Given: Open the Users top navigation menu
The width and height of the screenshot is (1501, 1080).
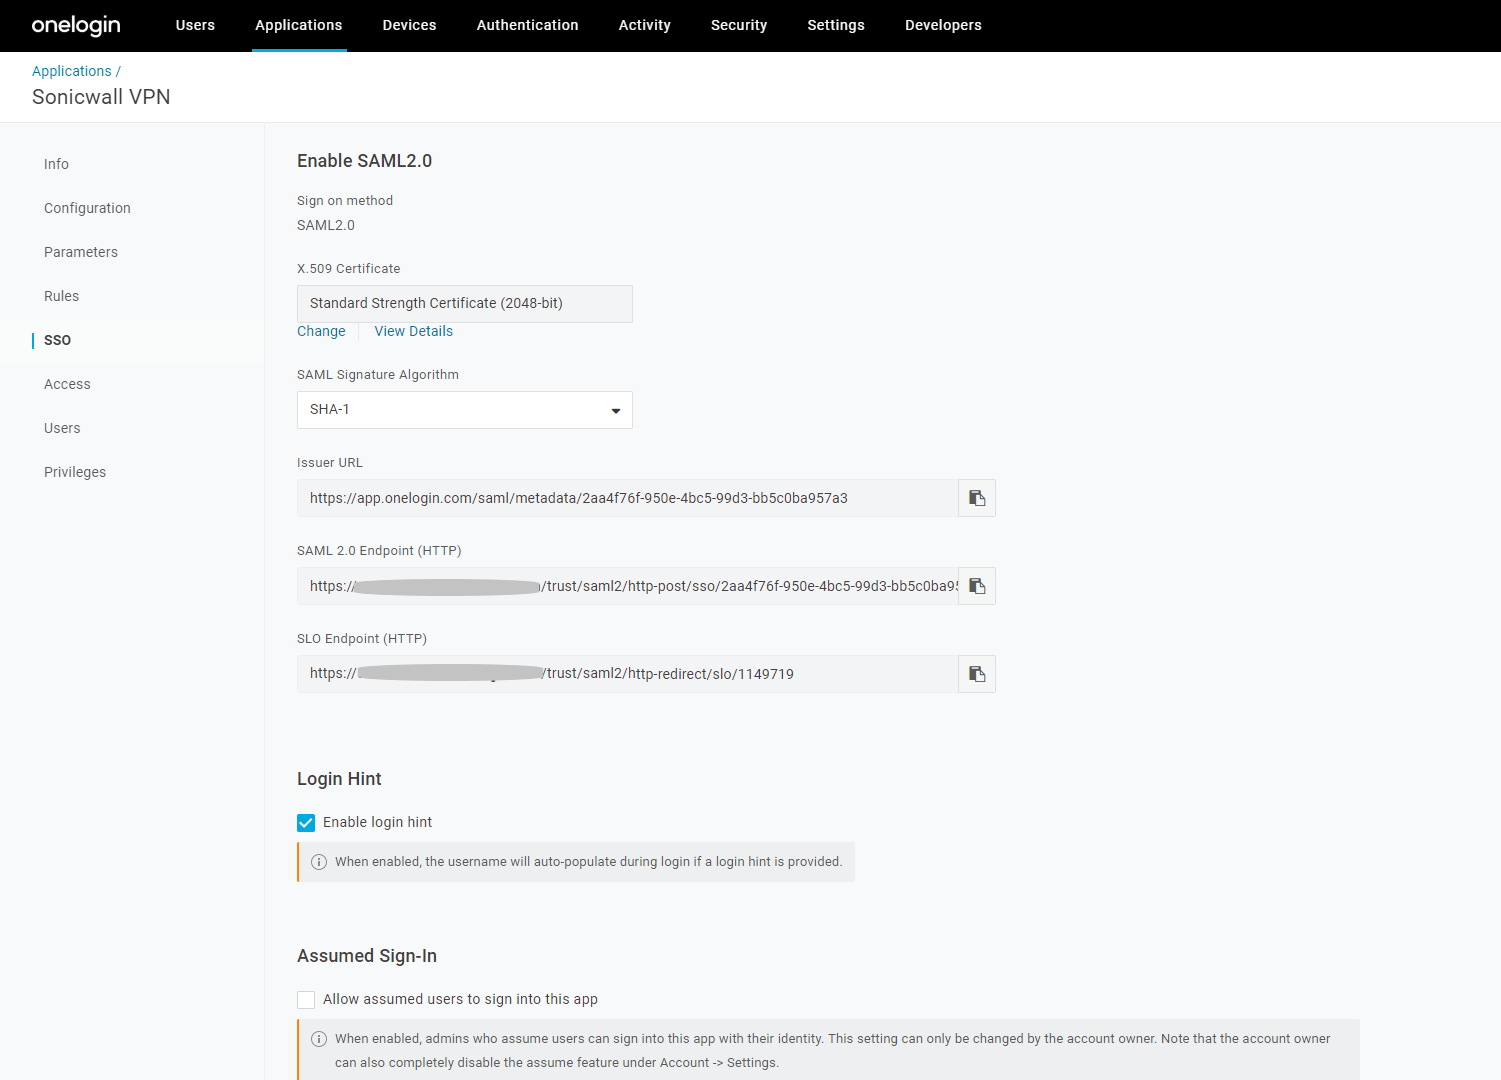Looking at the screenshot, I should (x=195, y=25).
